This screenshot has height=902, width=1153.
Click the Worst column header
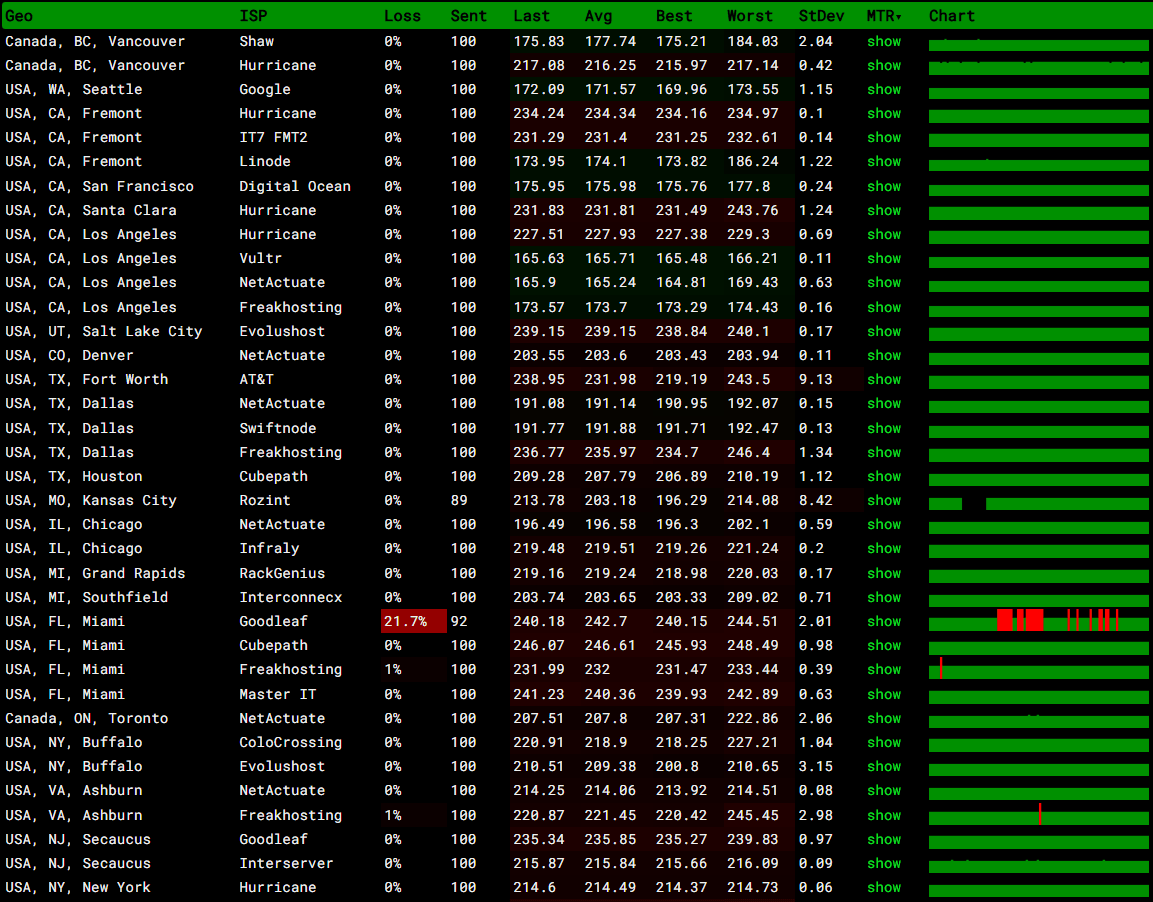(750, 15)
